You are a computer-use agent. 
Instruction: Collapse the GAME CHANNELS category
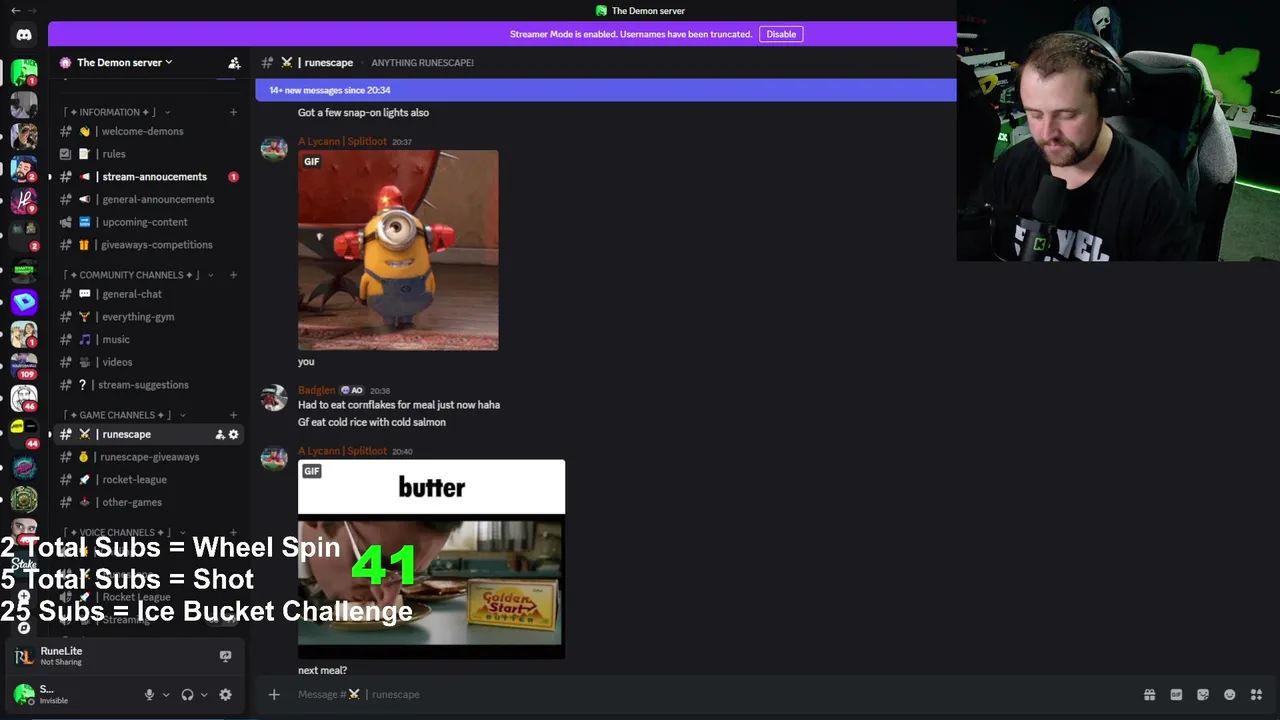click(124, 415)
